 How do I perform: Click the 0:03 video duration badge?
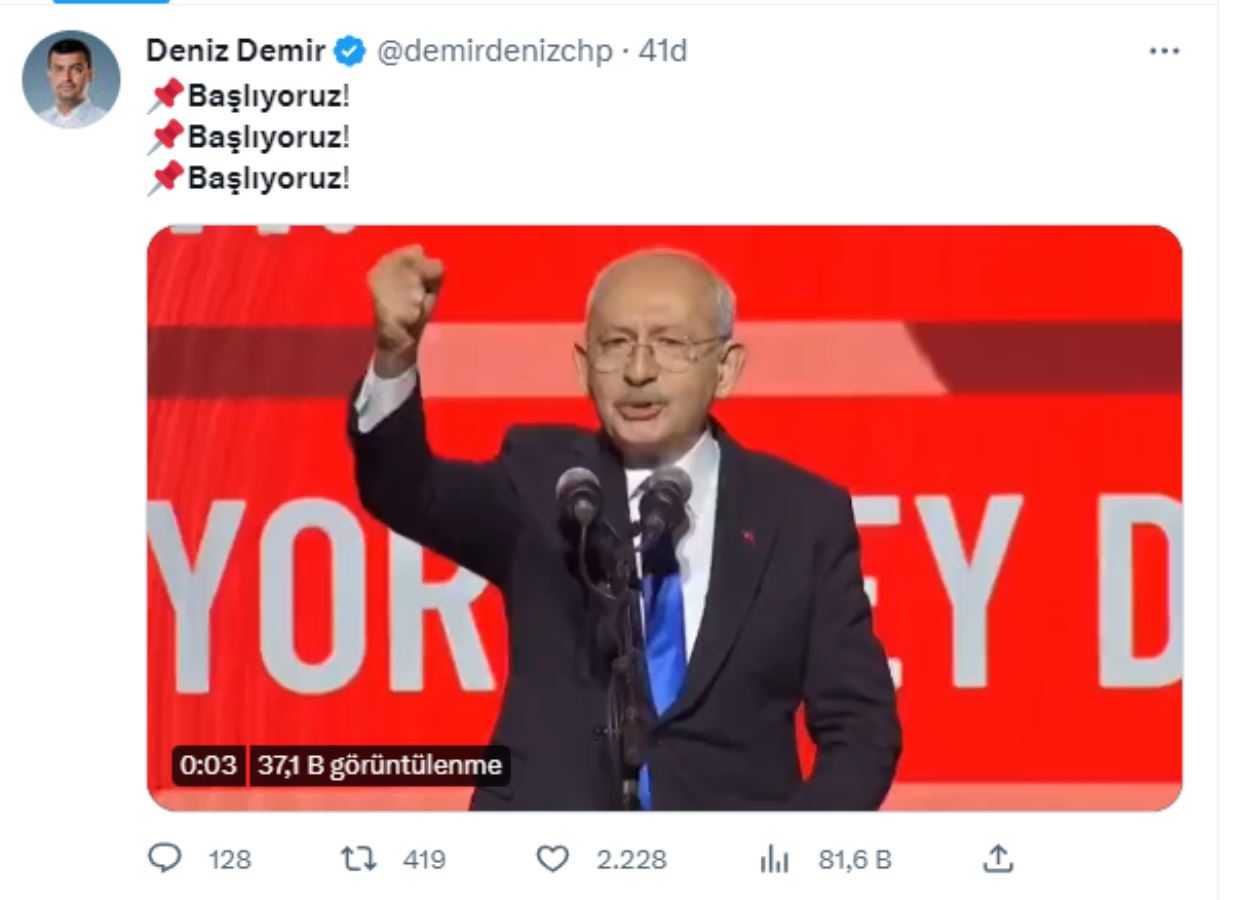[x=208, y=766]
